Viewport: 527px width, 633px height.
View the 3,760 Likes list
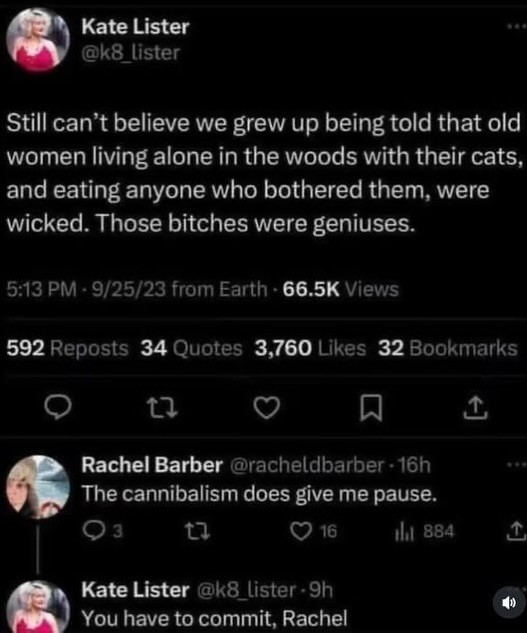310,348
